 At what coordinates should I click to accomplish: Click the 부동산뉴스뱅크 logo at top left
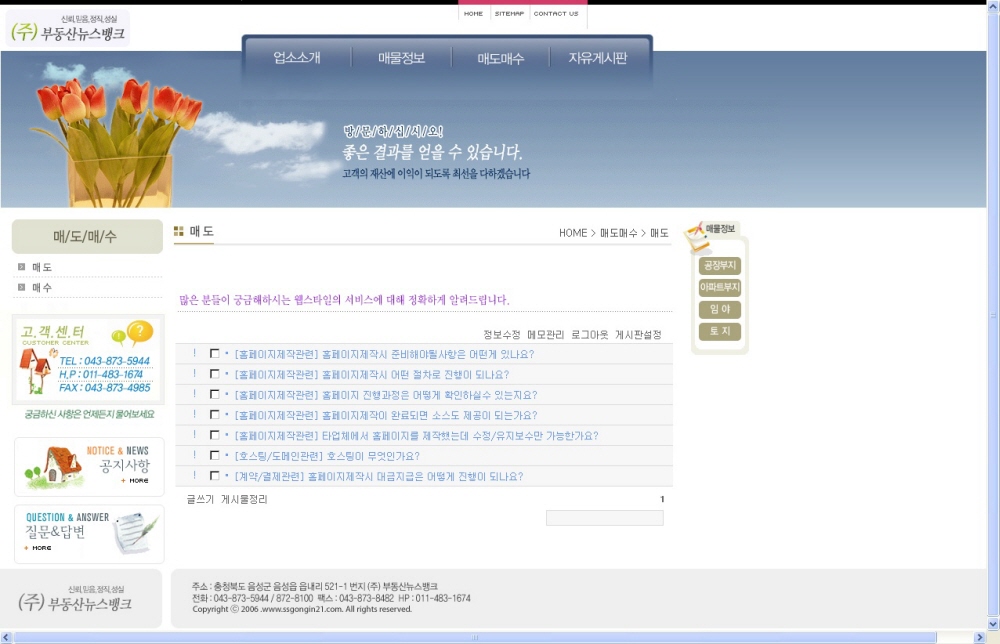click(x=69, y=30)
